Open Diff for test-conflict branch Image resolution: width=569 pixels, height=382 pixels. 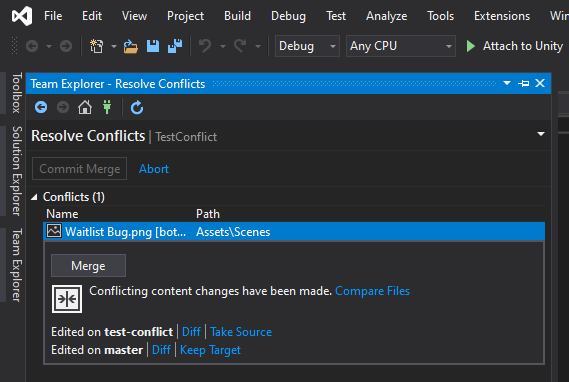pos(191,332)
